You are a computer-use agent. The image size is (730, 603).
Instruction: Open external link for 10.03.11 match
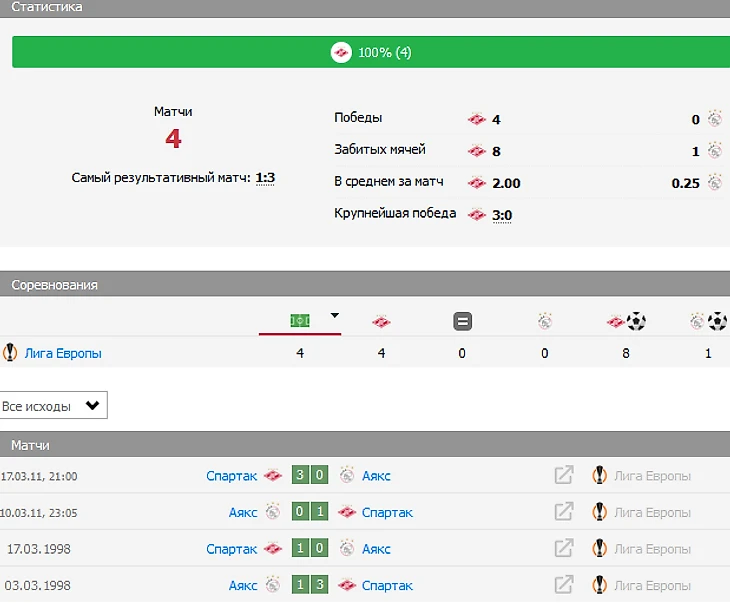(x=563, y=512)
